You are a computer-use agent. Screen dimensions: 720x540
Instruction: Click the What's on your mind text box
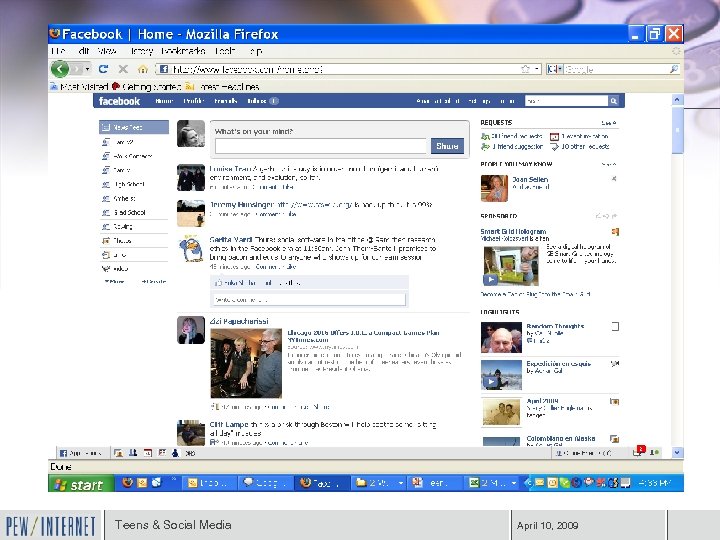pos(321,146)
